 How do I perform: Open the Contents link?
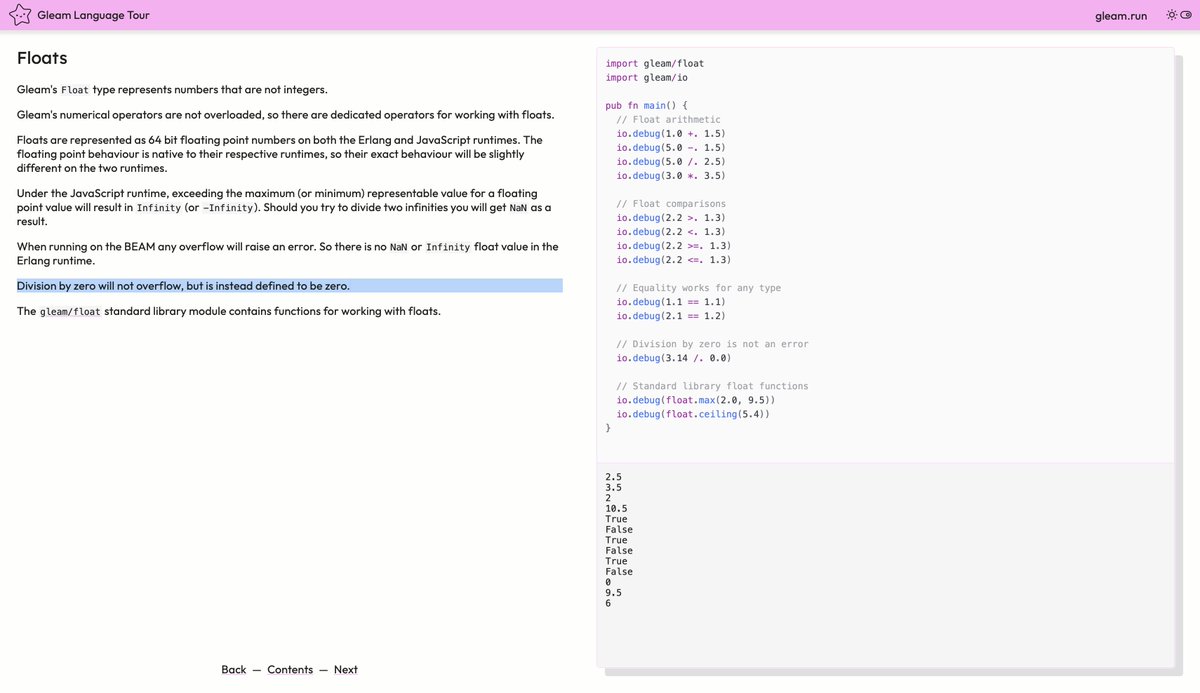point(290,669)
